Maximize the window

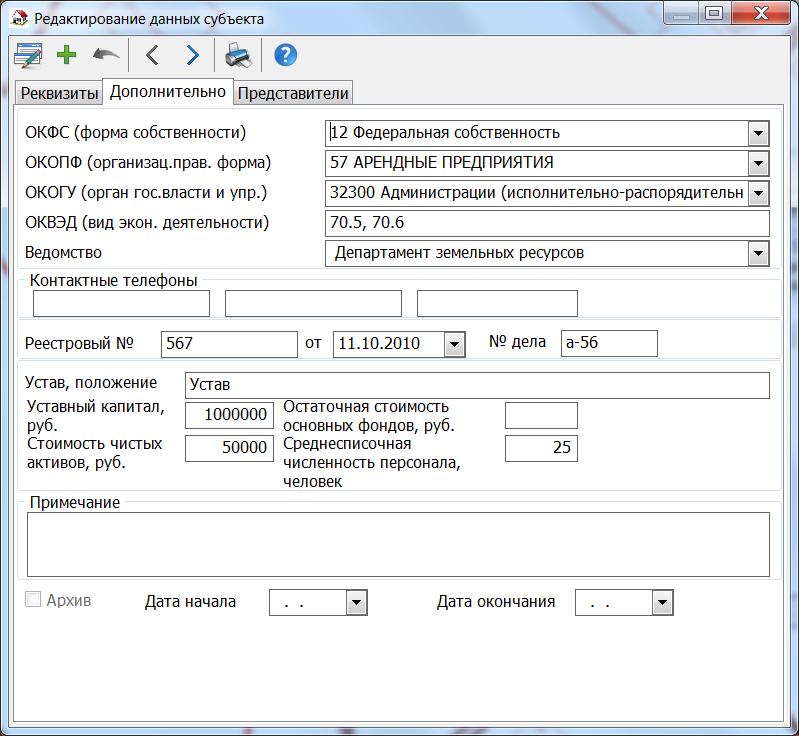(x=714, y=13)
